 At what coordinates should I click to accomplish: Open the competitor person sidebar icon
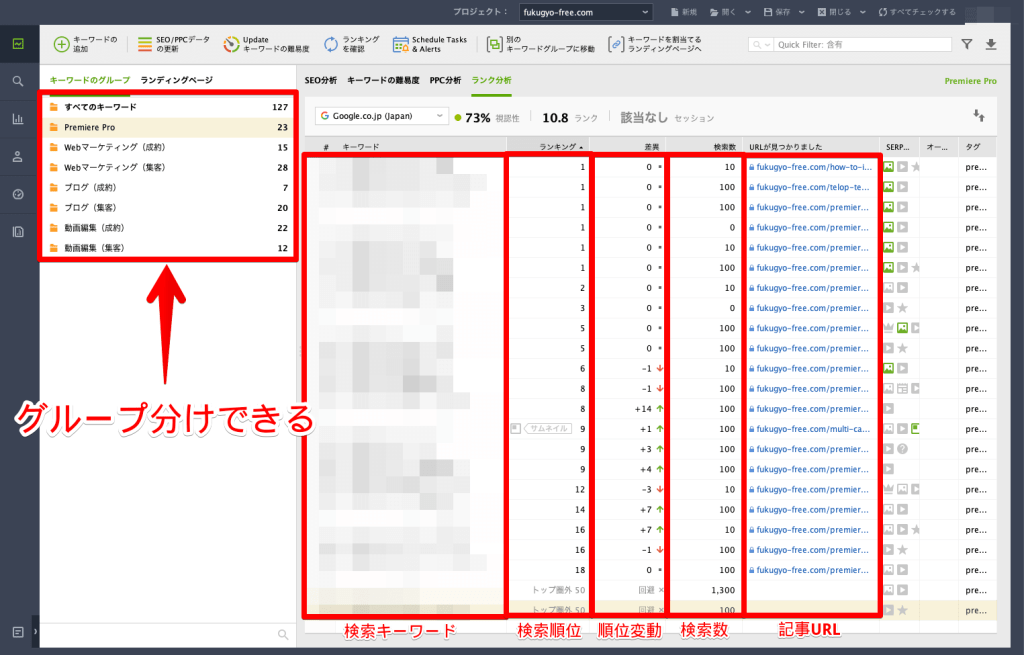tap(18, 157)
